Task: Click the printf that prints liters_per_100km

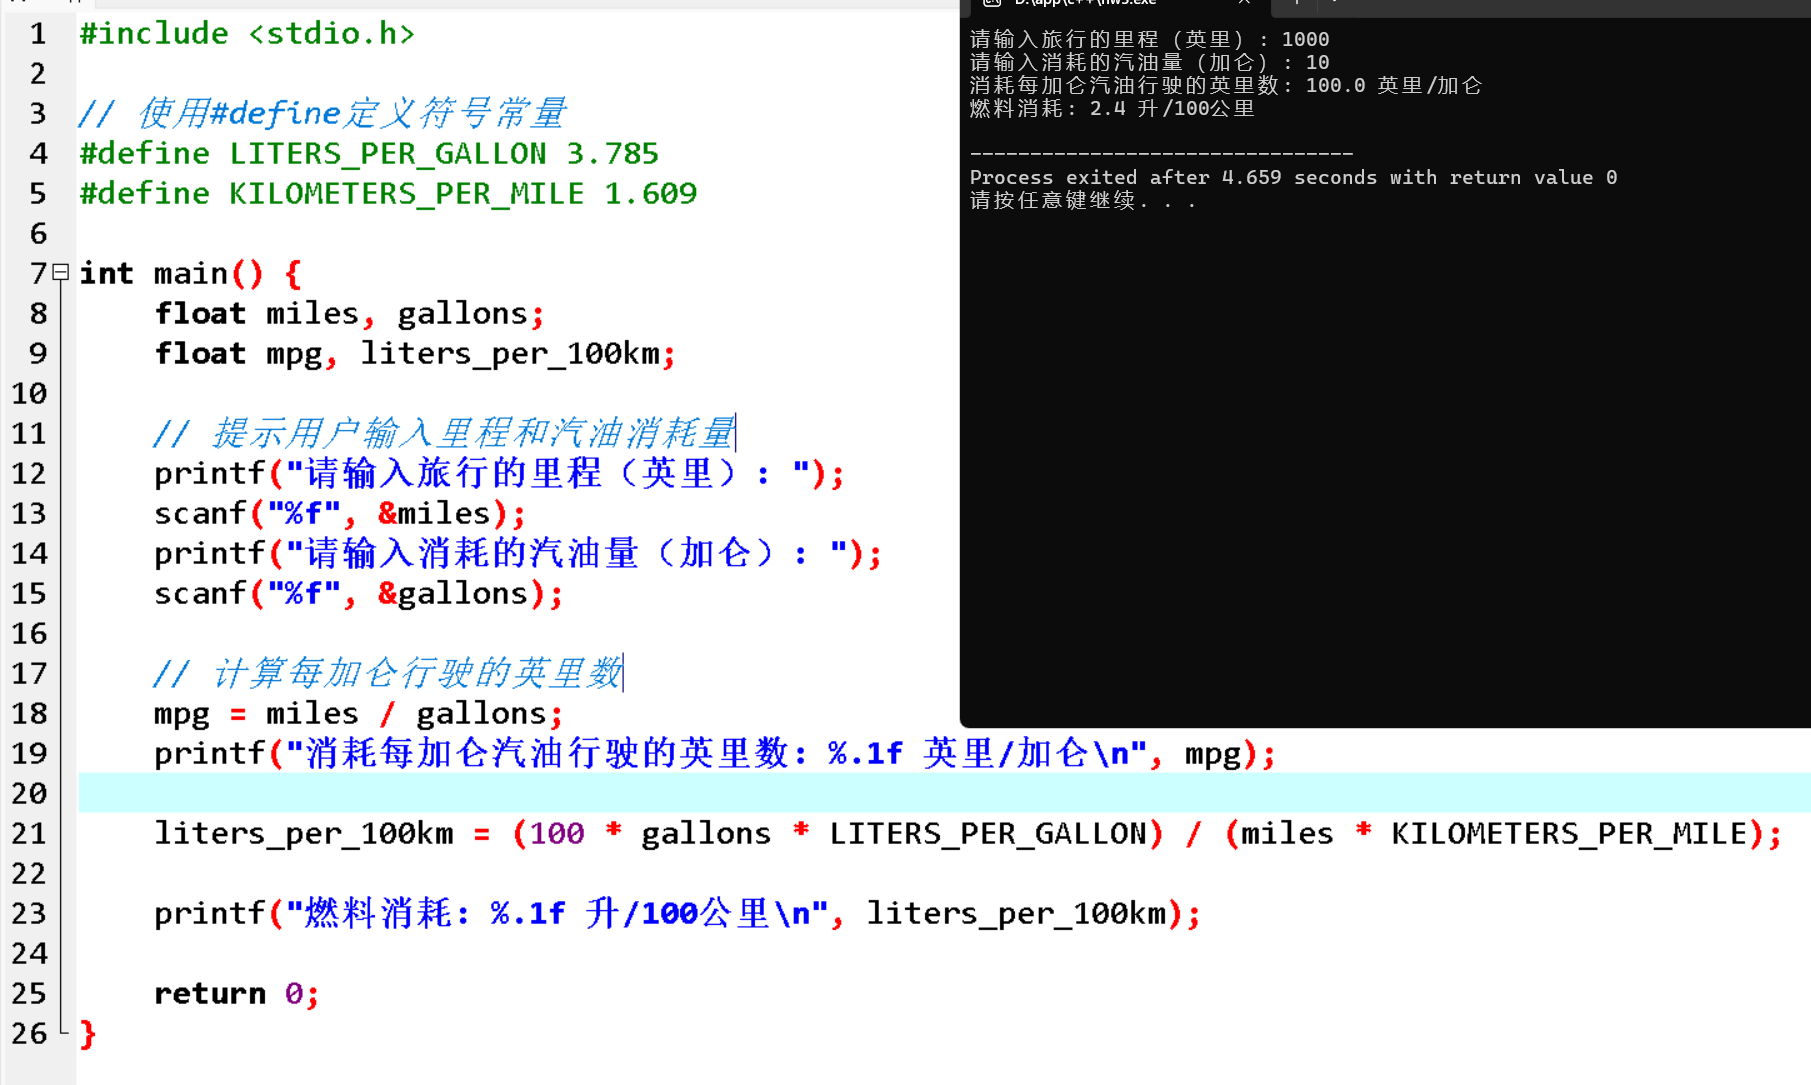Action: (677, 913)
